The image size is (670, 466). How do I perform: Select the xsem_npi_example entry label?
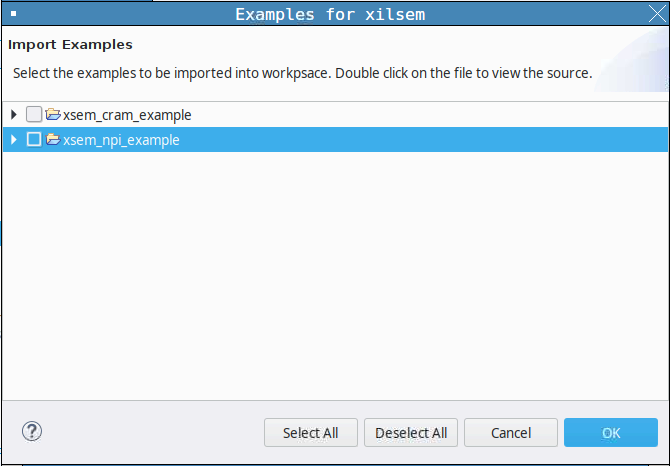pos(121,140)
